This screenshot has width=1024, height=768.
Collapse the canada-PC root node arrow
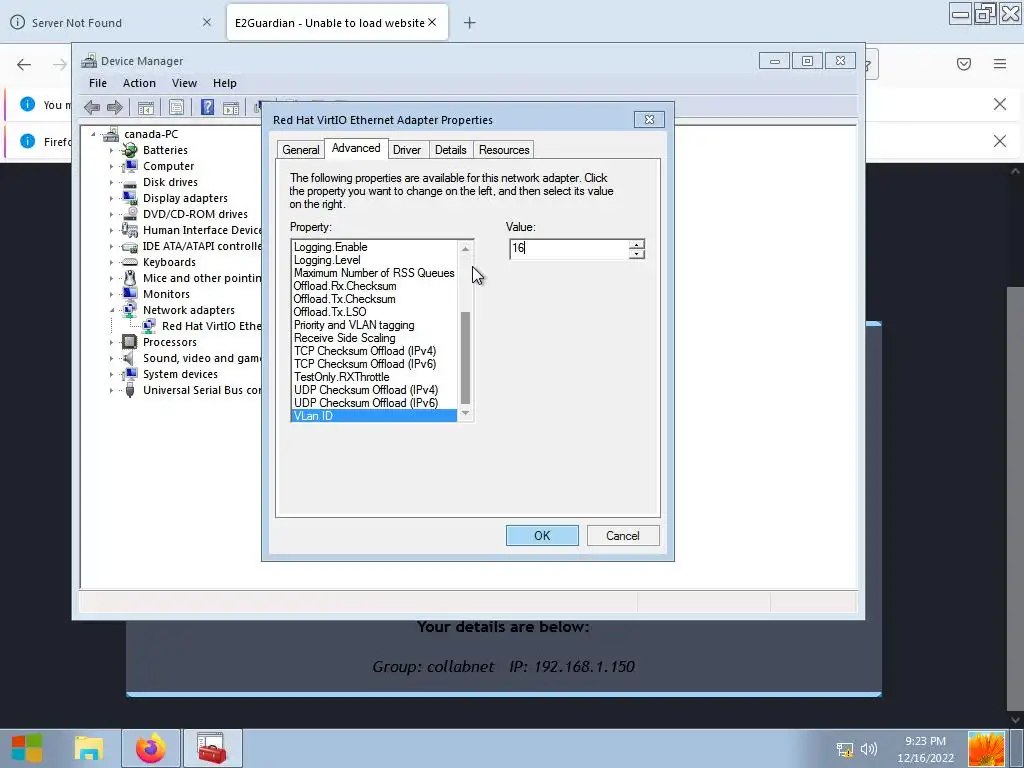pyautogui.click(x=93, y=134)
